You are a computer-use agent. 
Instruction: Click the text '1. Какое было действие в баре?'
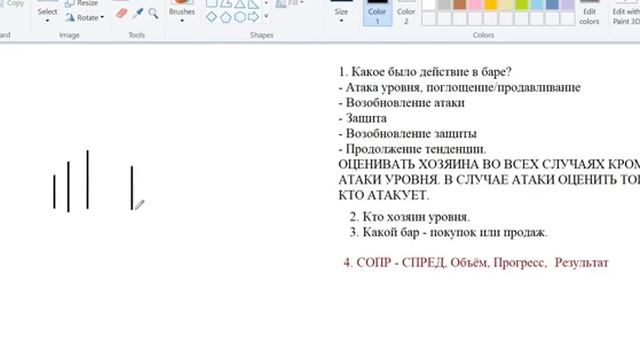tap(425, 72)
